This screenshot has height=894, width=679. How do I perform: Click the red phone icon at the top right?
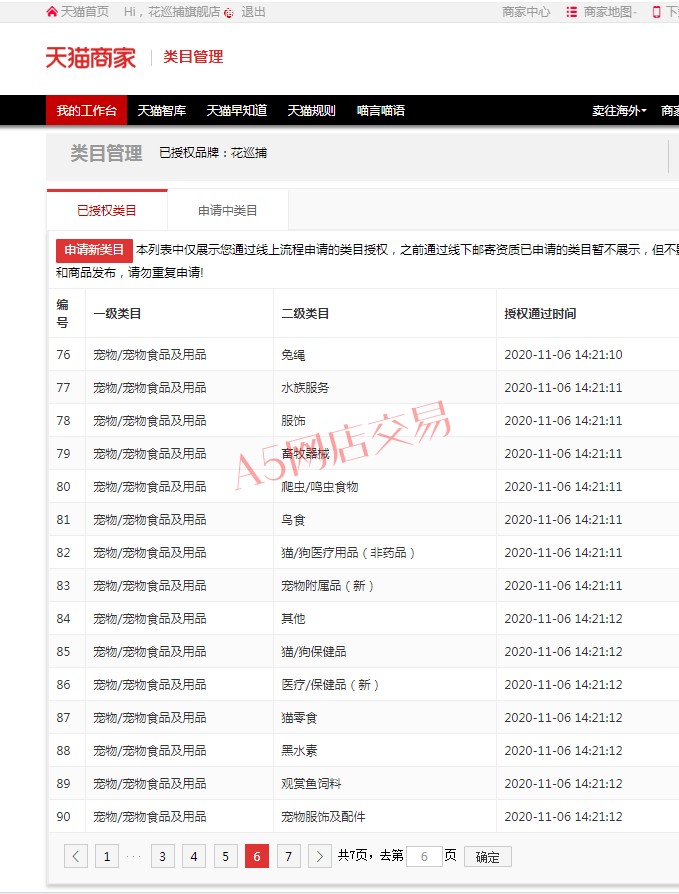pyautogui.click(x=656, y=12)
